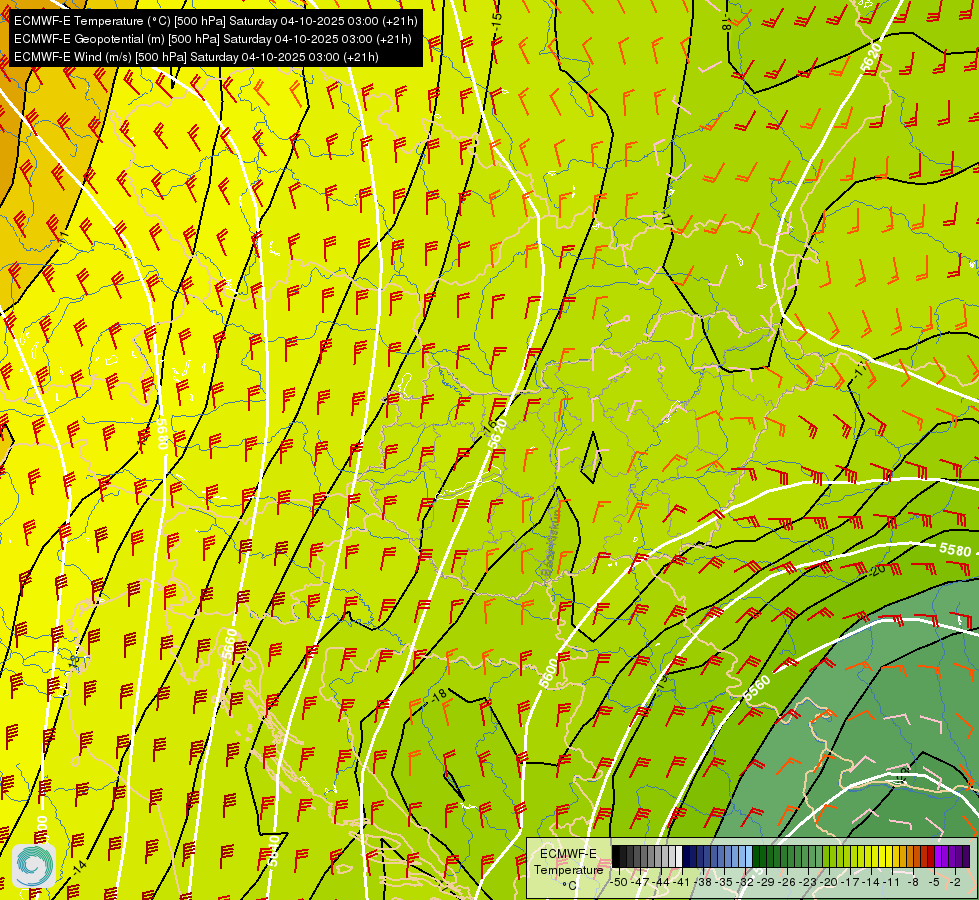Click the -29 legend tick label
The height and width of the screenshot is (900, 979).
coord(766,882)
